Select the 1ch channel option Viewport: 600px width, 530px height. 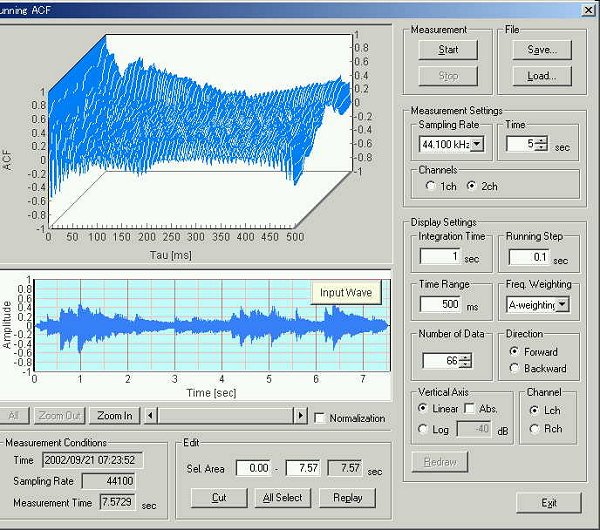click(431, 185)
